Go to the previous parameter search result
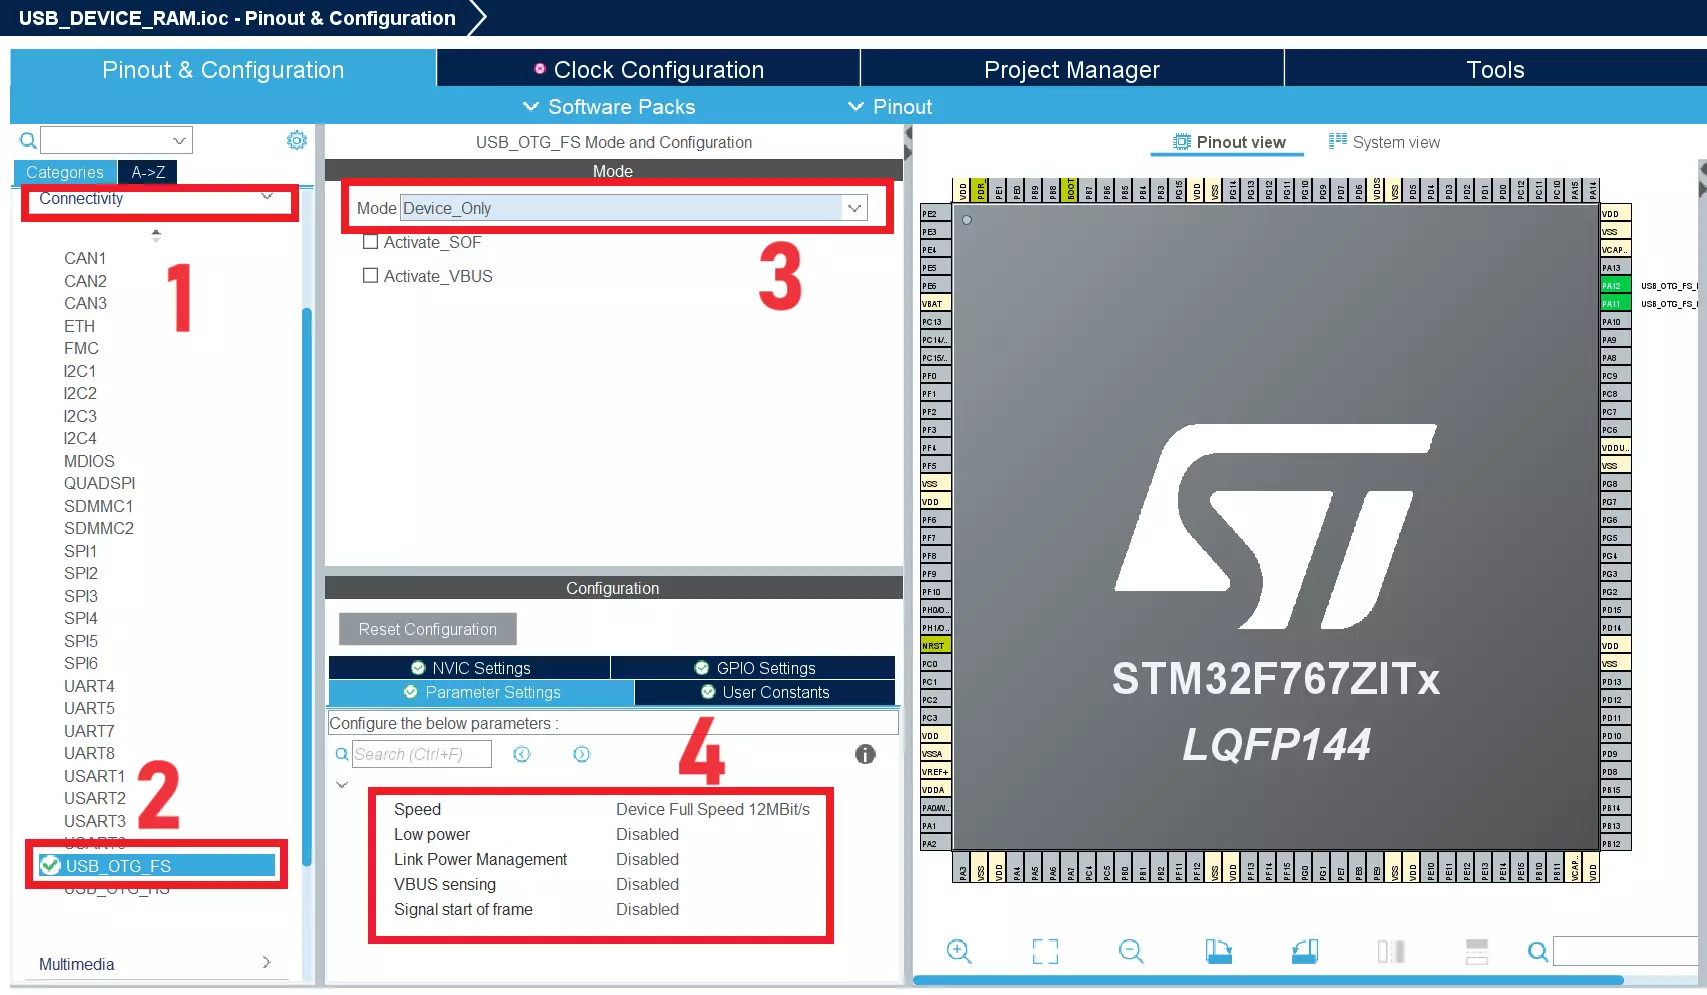The width and height of the screenshot is (1707, 995). click(x=522, y=754)
